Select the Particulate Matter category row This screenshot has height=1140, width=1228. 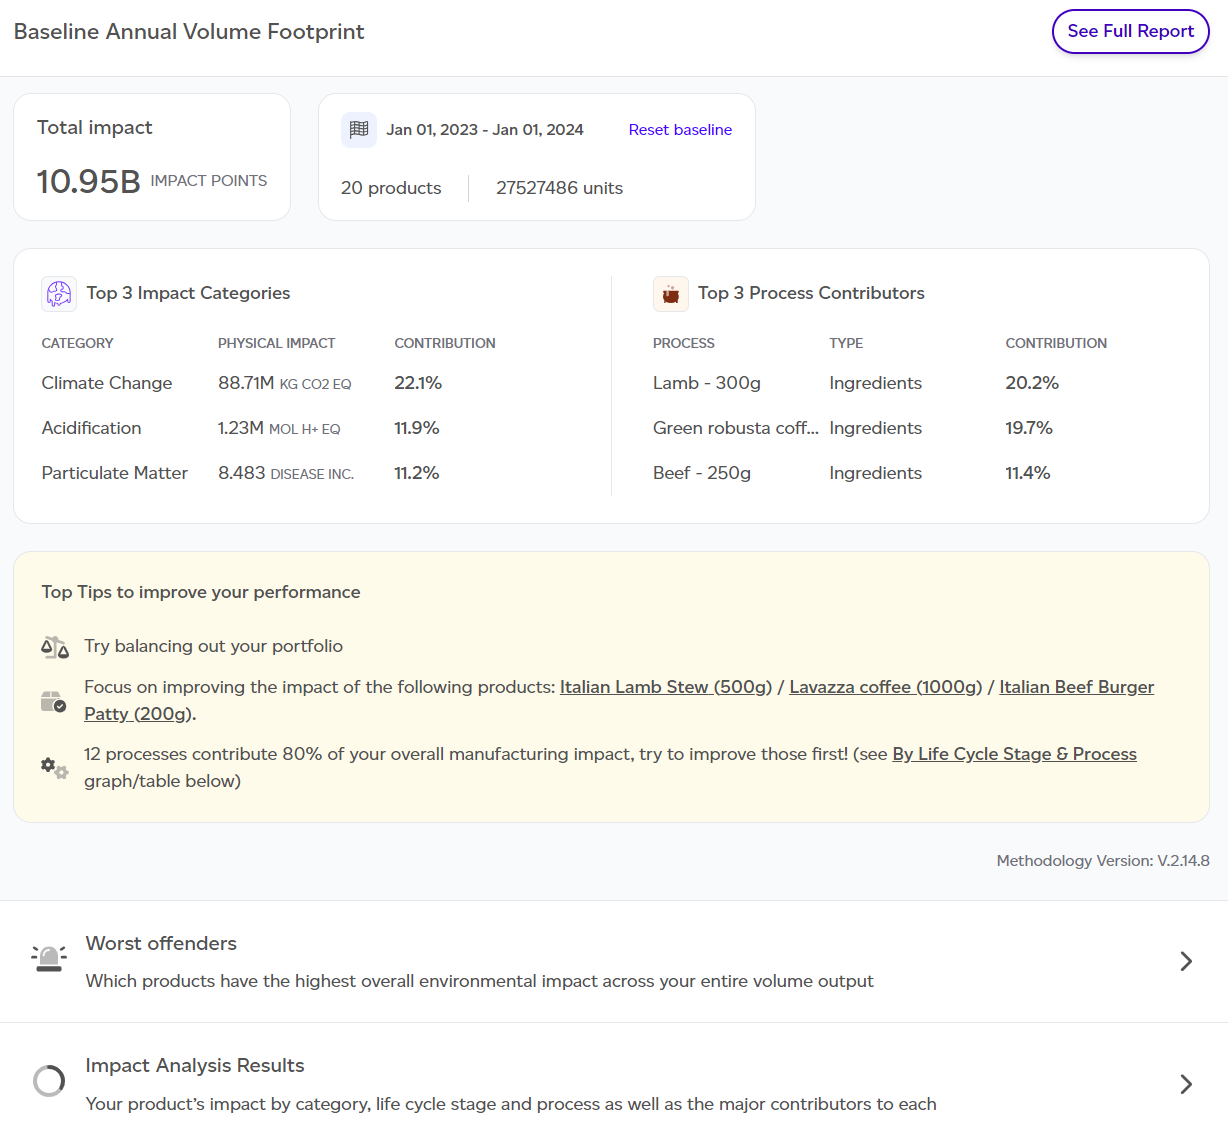[x=312, y=473]
